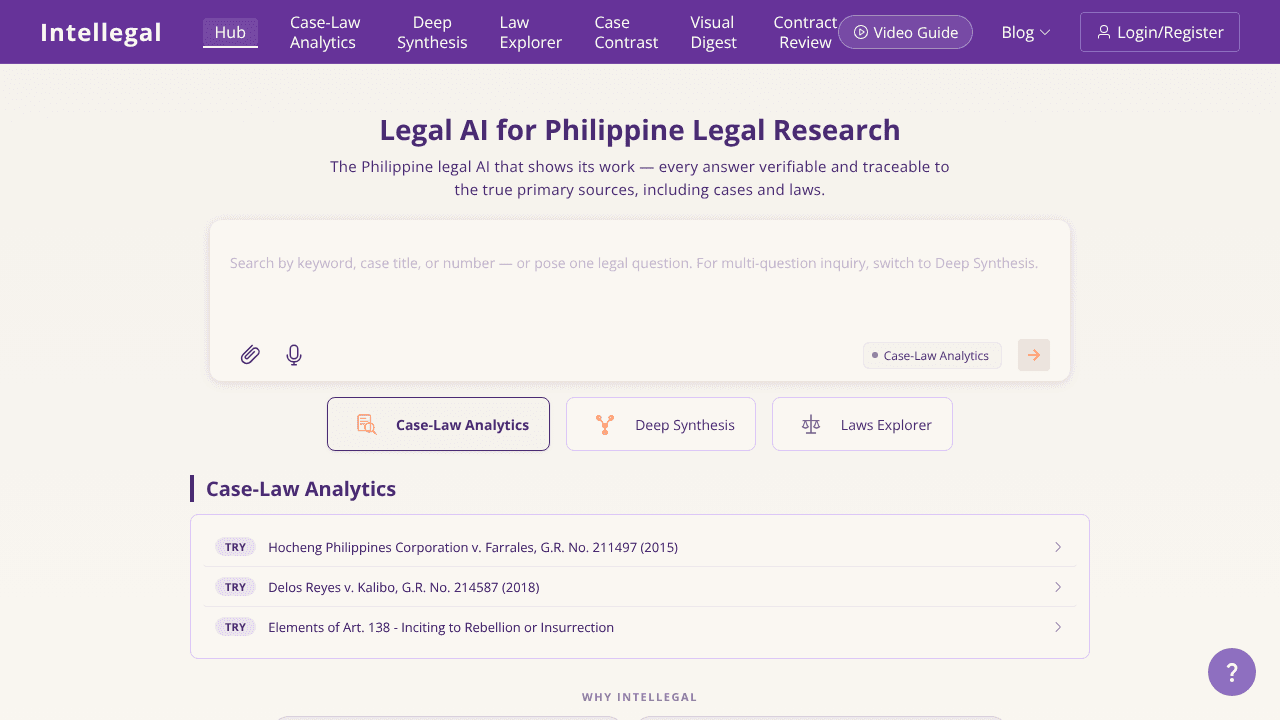
Task: Open Contract Review nav item
Action: pos(805,32)
